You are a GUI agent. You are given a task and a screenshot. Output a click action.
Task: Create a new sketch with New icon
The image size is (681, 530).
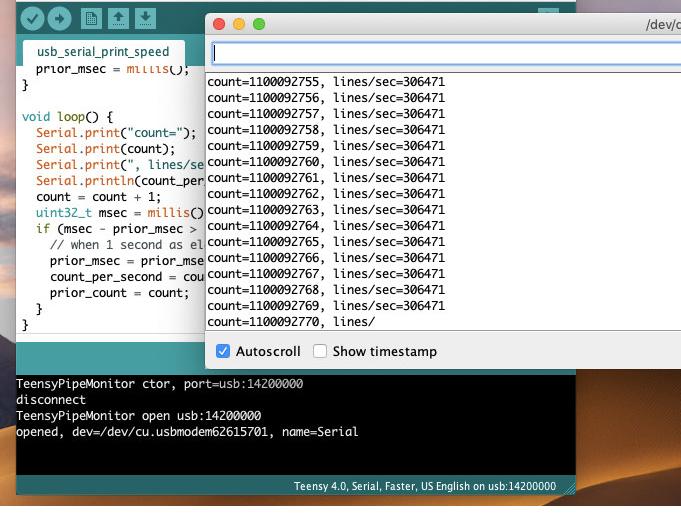coord(91,18)
